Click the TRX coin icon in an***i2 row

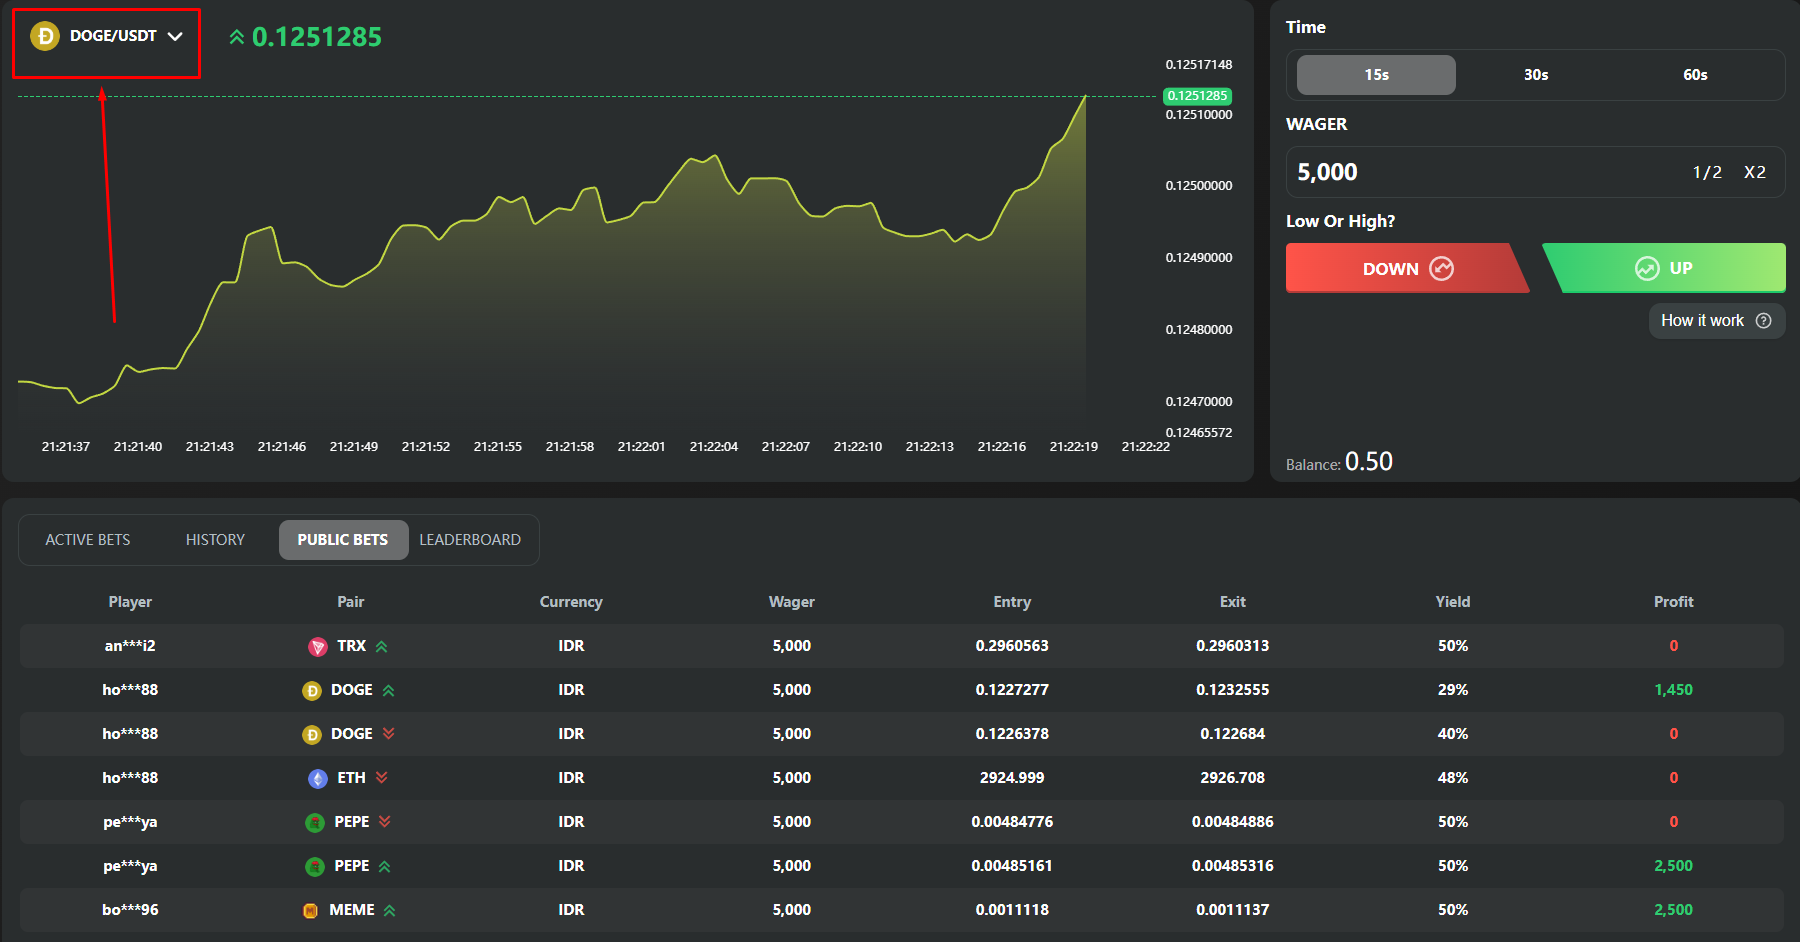click(318, 647)
